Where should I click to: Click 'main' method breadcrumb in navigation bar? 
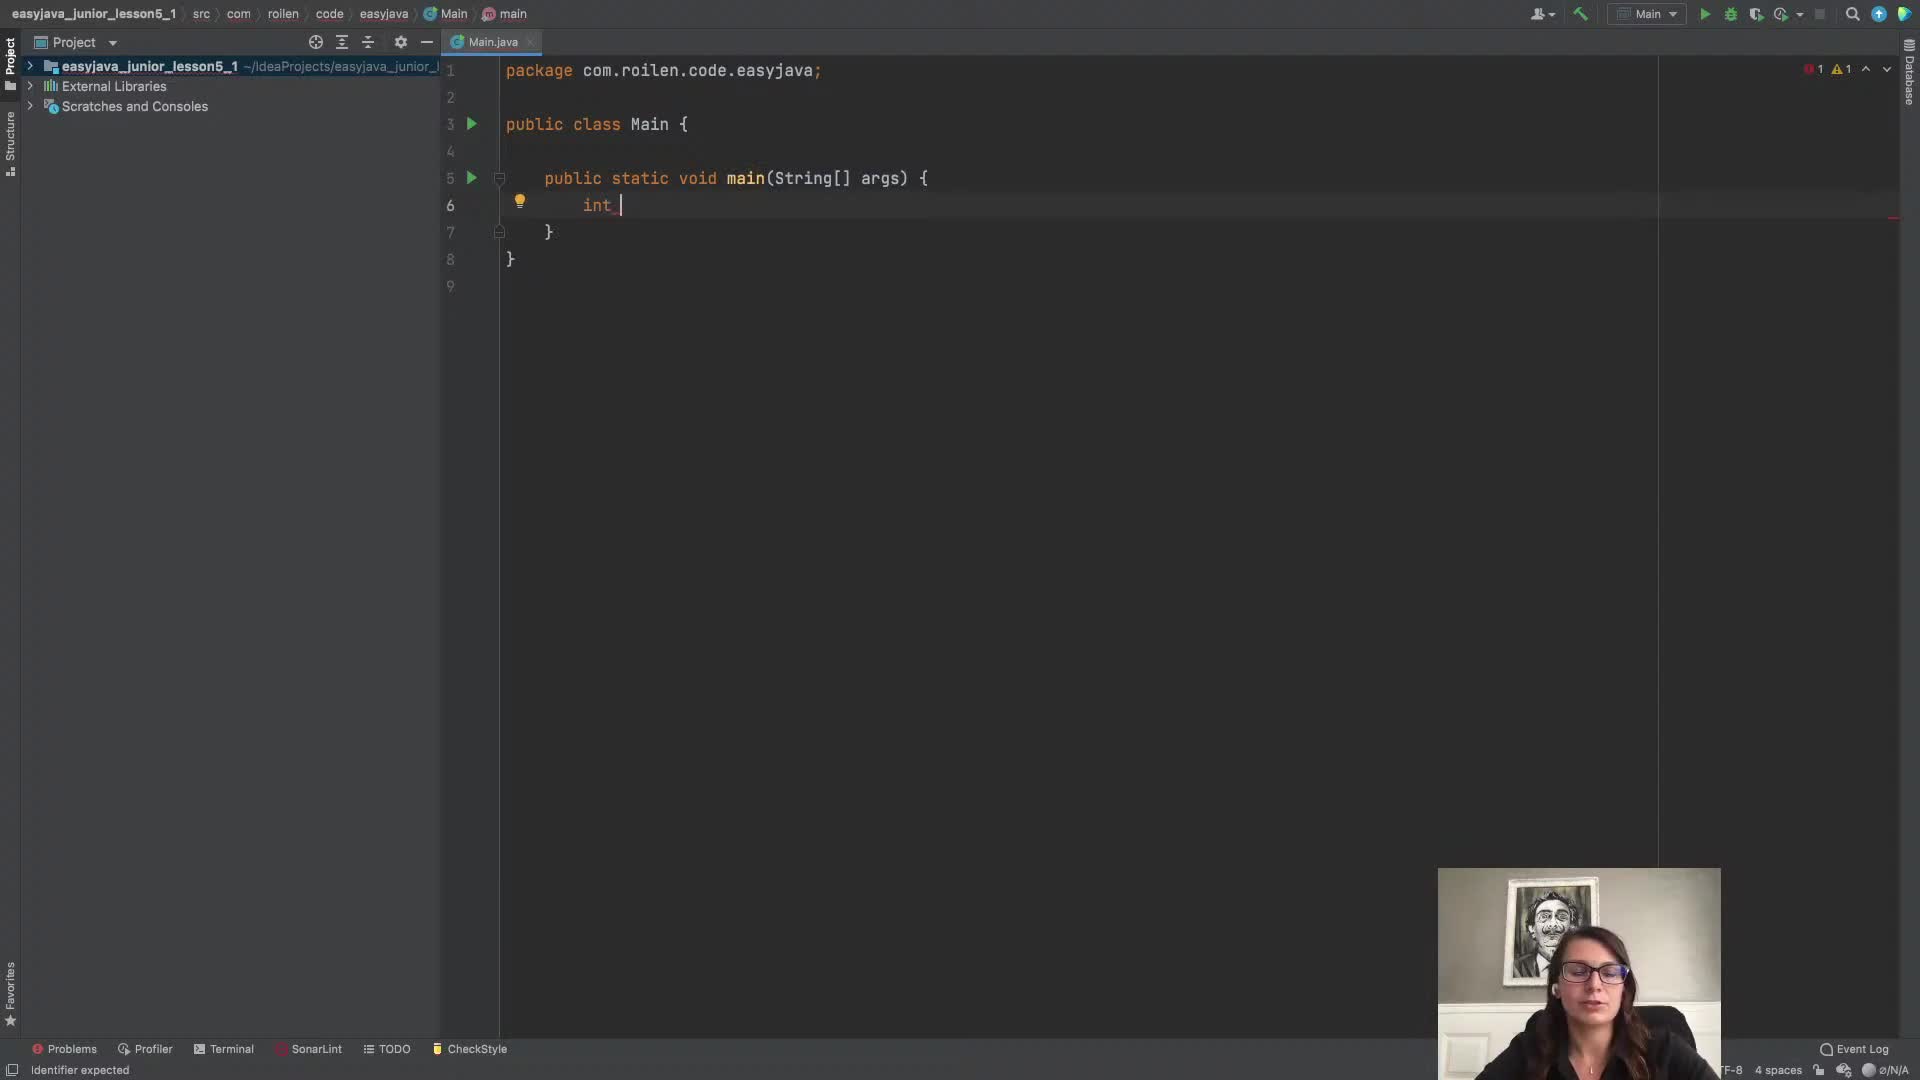pyautogui.click(x=505, y=14)
